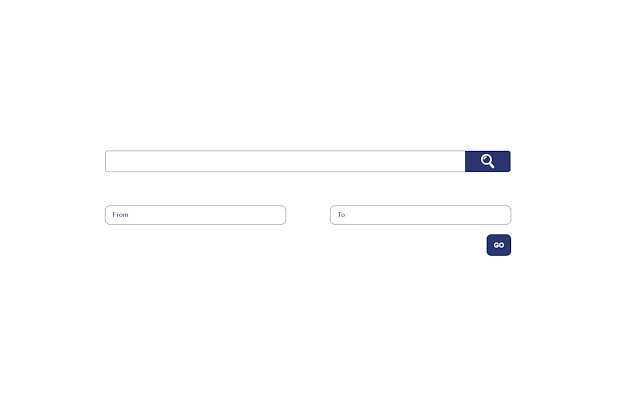Submit the search with the dark blue magnifier button

point(487,161)
